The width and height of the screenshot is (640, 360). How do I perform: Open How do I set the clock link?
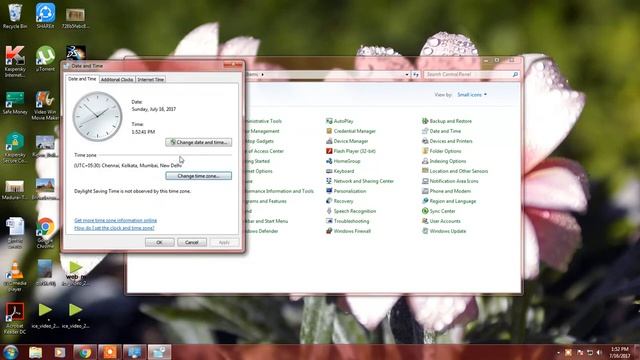point(114,228)
